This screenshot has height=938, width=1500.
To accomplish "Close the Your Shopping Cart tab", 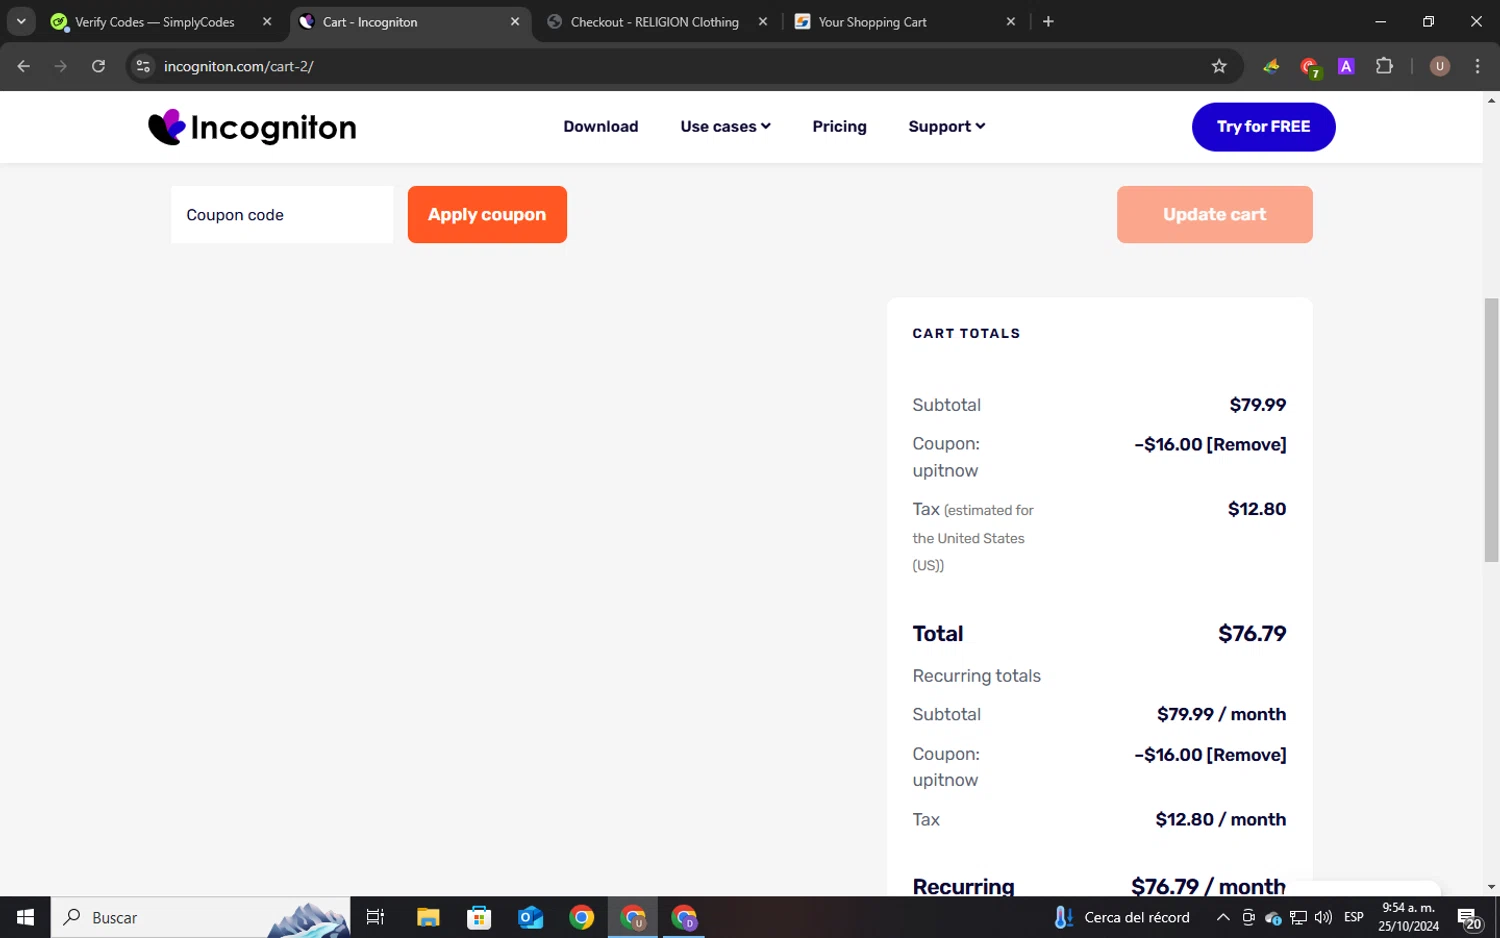I will tap(1011, 22).
